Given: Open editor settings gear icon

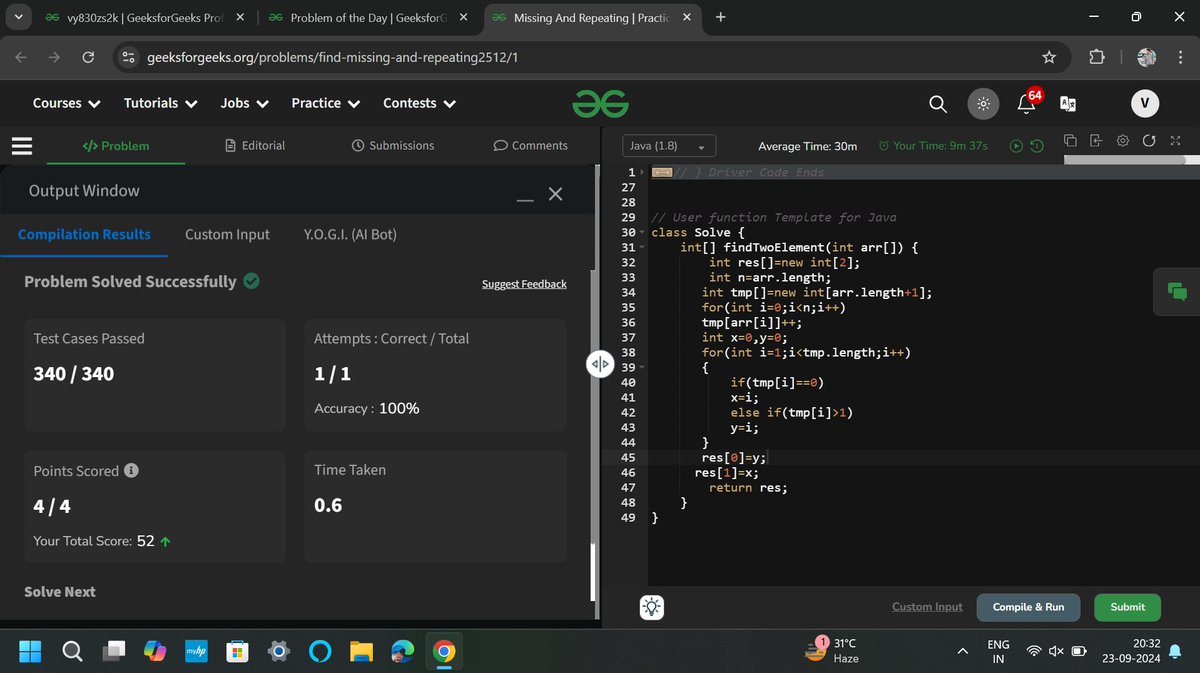Looking at the screenshot, I should pos(1122,141).
